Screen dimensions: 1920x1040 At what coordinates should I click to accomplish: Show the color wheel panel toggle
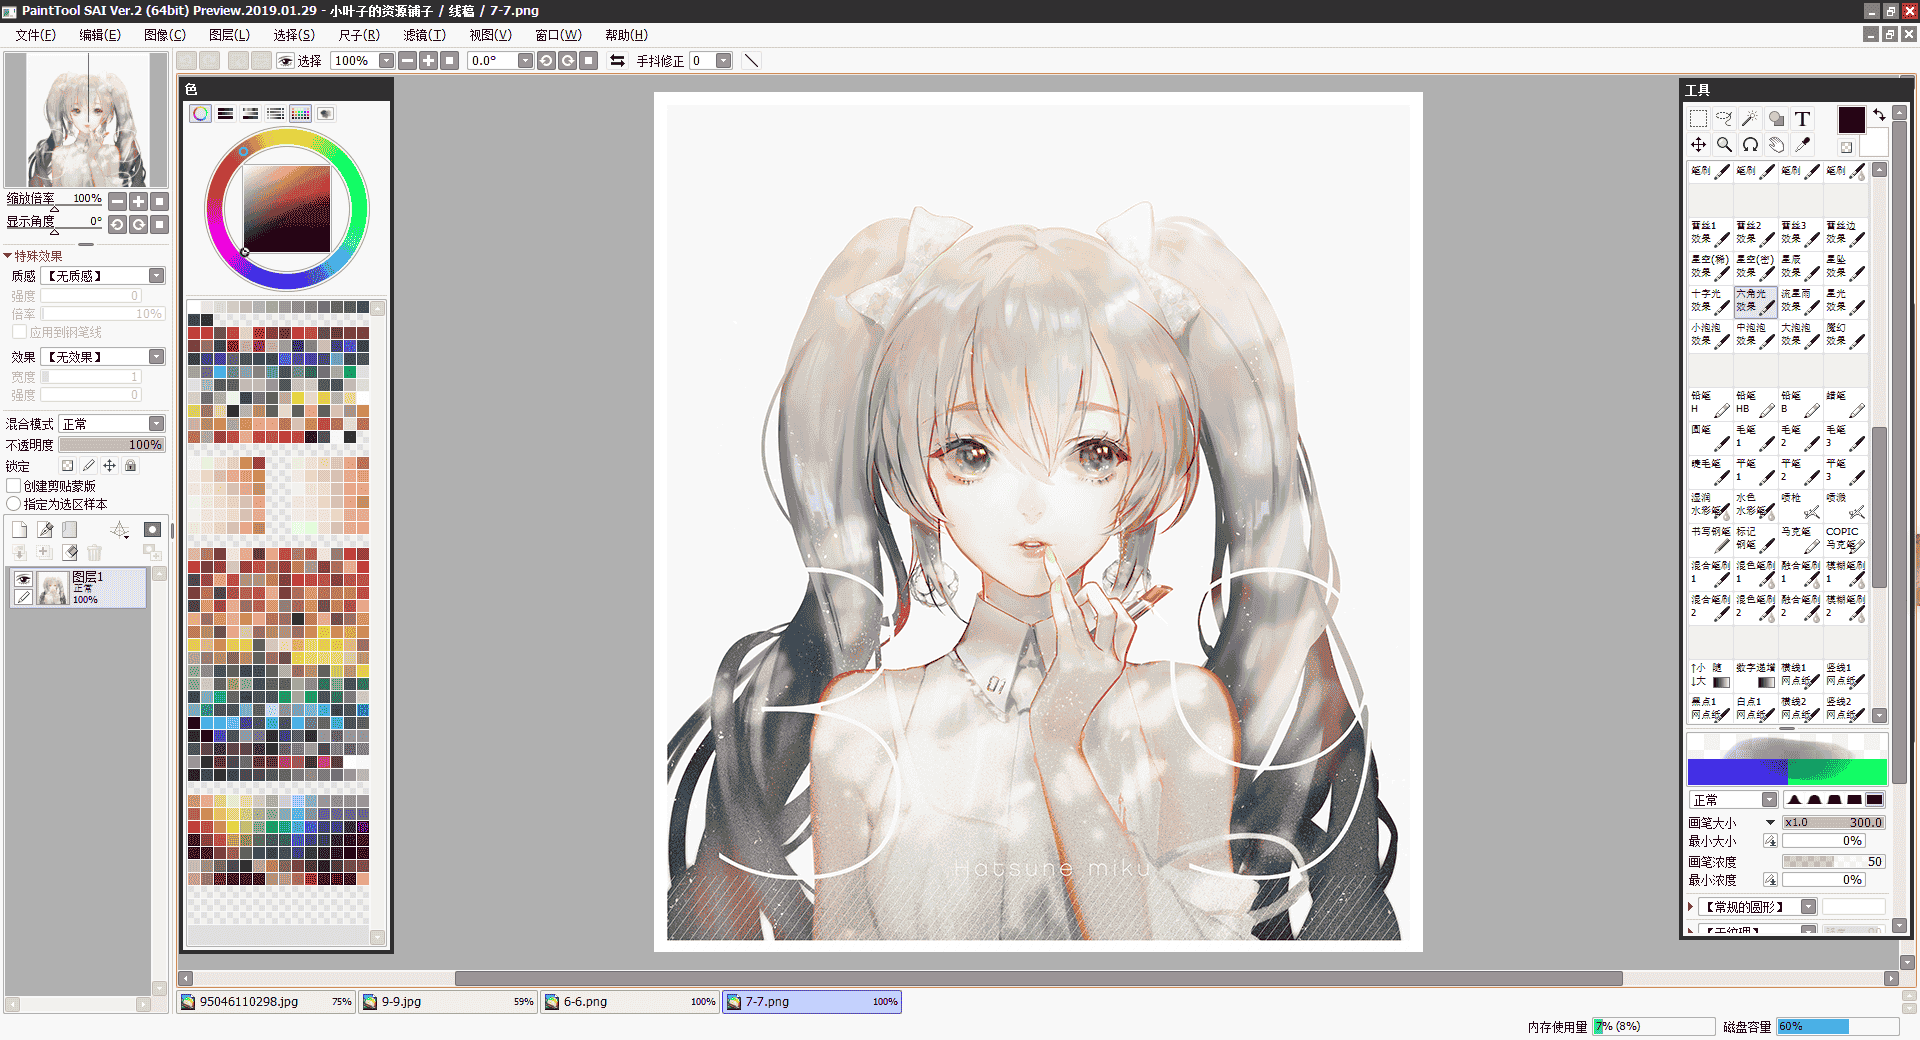click(x=201, y=114)
